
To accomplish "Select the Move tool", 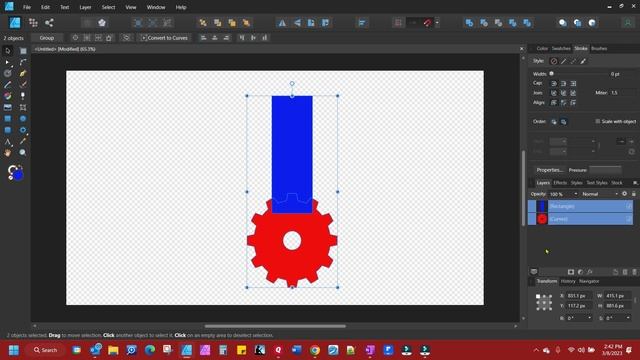I will [8, 51].
